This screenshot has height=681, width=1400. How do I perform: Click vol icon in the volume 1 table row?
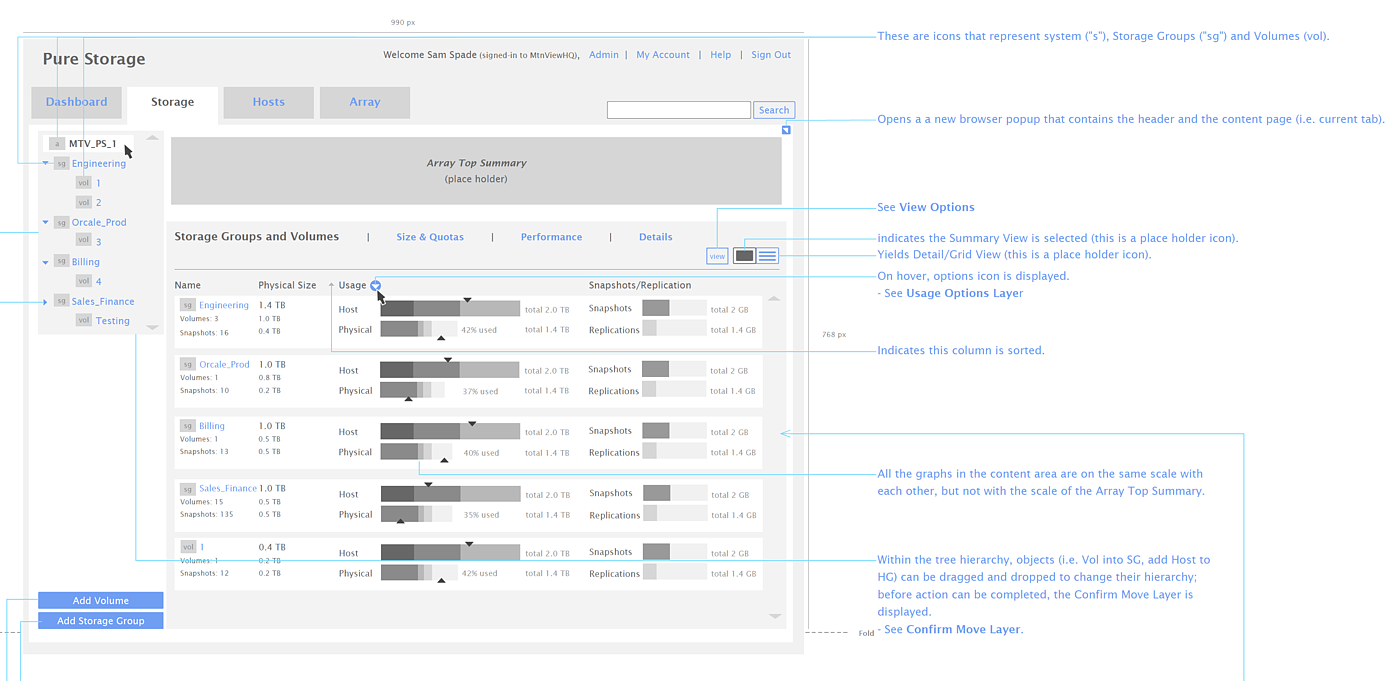187,547
